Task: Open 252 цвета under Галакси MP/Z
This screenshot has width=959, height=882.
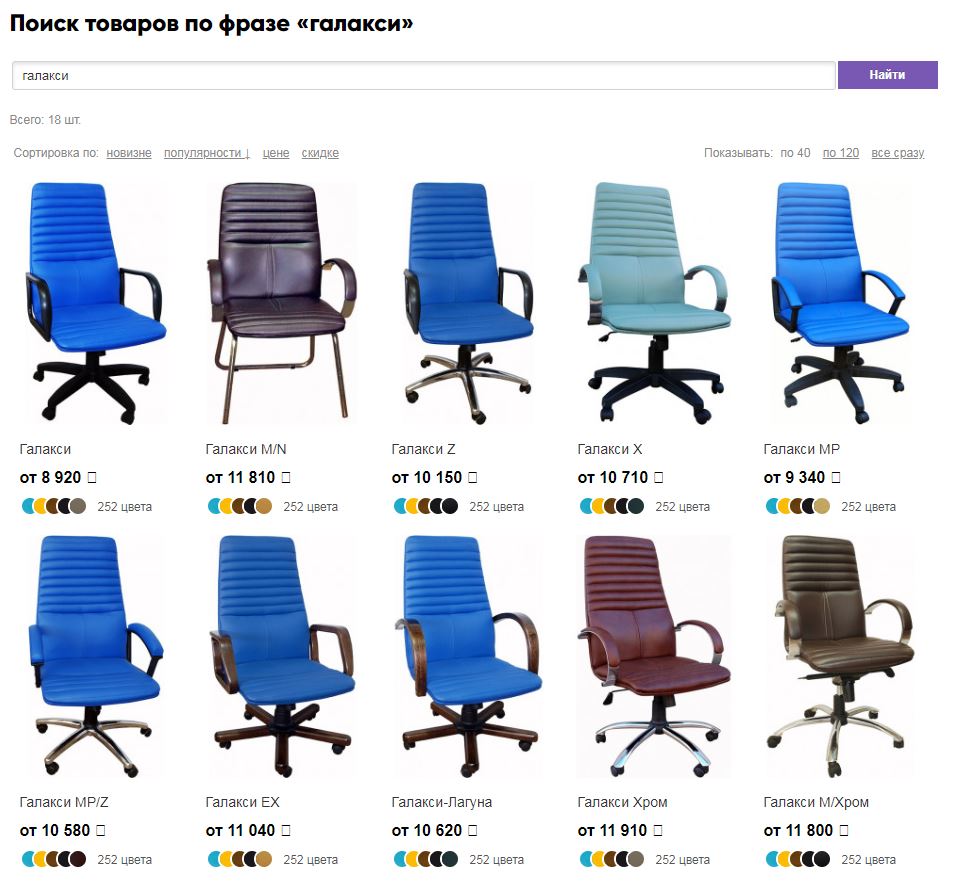Action: click(125, 859)
